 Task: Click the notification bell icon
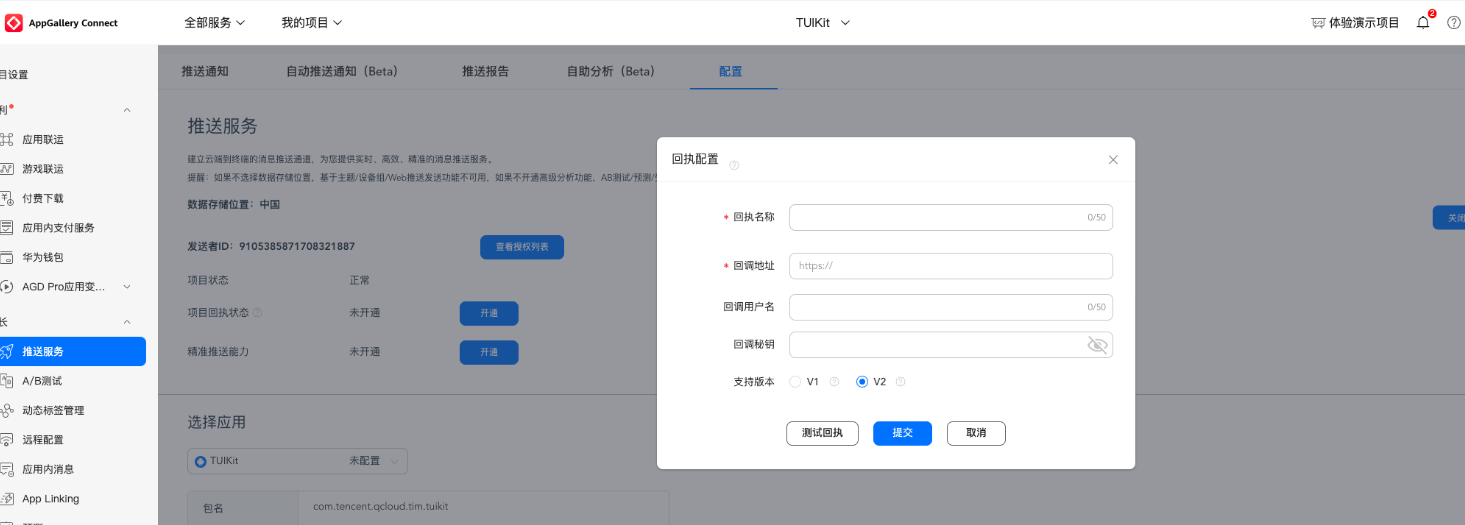point(1423,23)
